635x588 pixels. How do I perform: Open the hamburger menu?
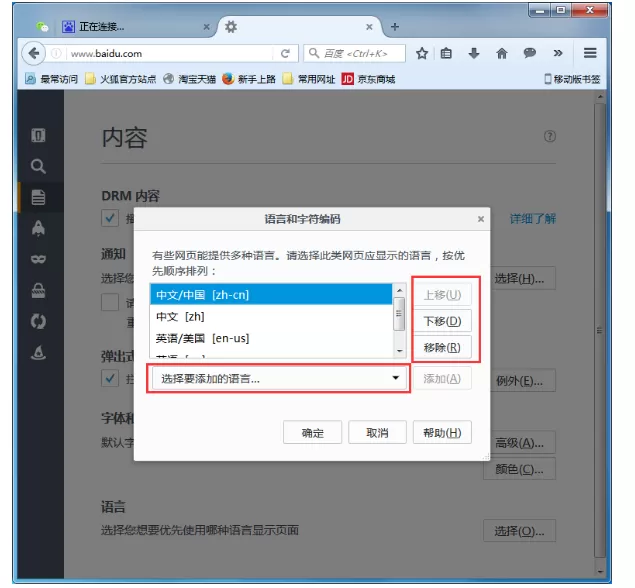click(x=590, y=53)
